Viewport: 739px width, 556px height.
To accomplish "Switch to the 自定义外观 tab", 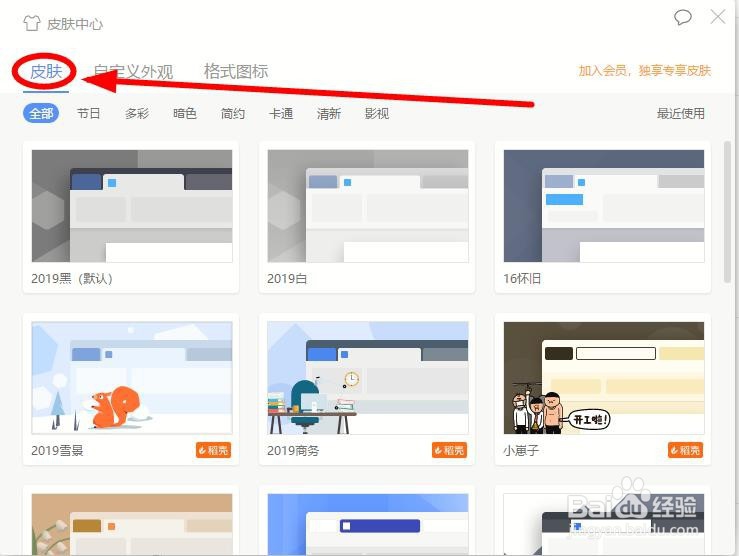I will coord(133,72).
